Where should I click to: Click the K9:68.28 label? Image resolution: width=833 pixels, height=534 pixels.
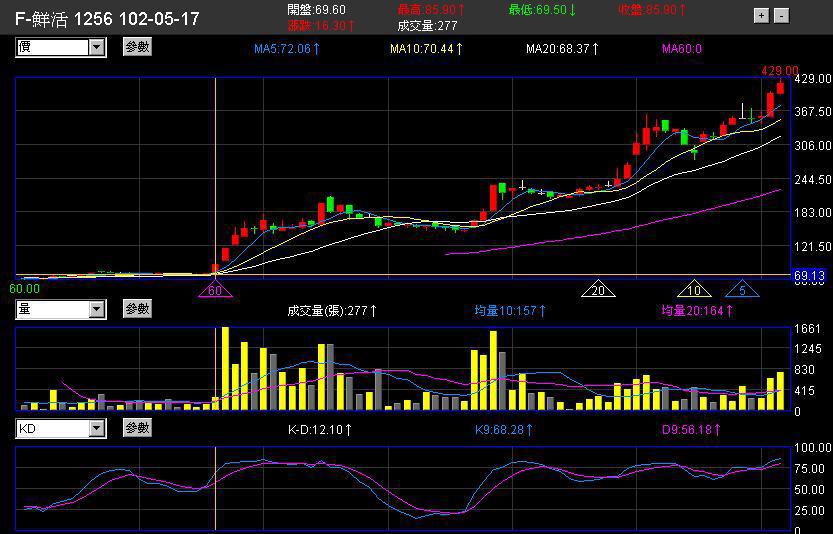click(x=504, y=429)
